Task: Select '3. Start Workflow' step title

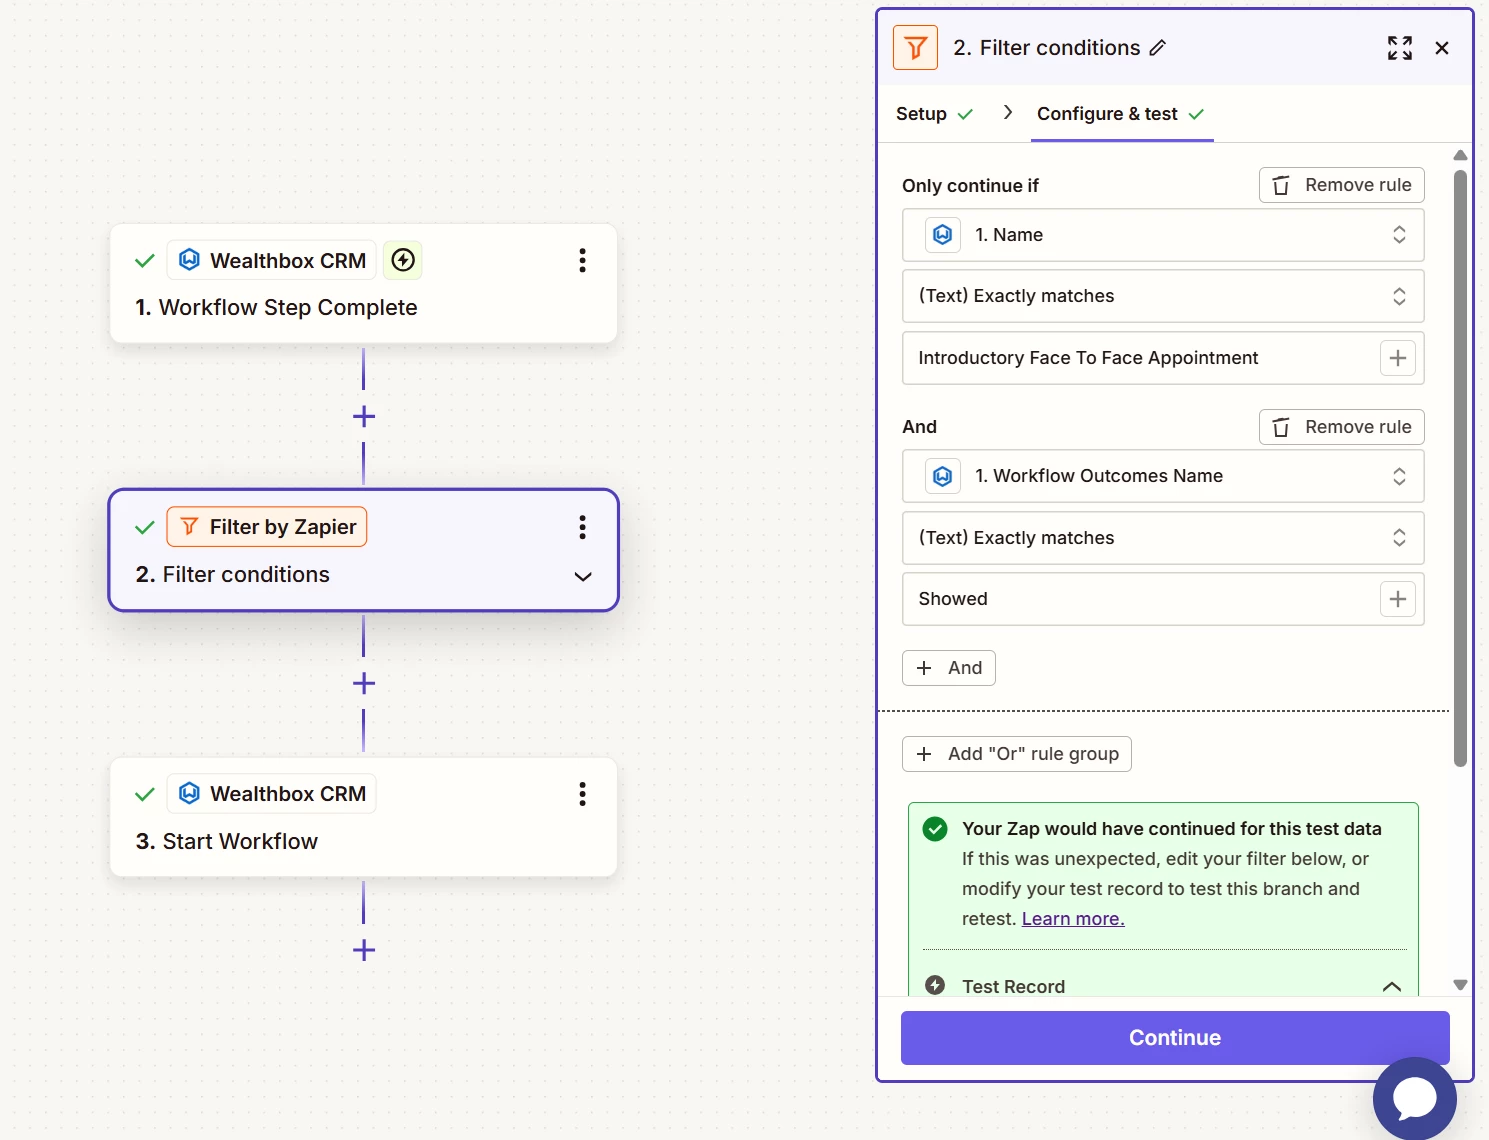Action: [x=227, y=842]
